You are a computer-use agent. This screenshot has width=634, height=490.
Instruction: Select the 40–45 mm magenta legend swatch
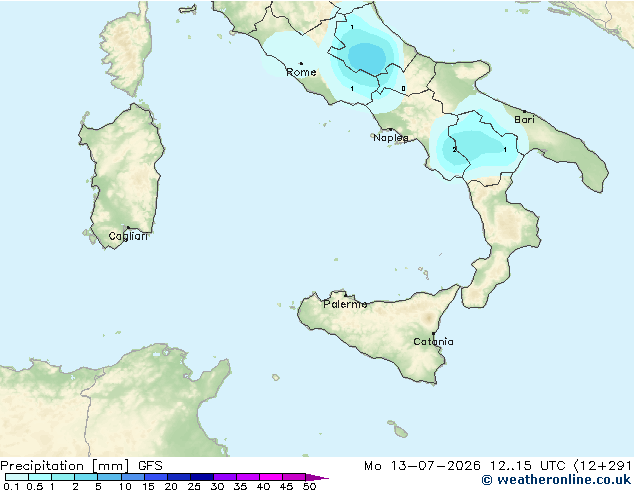pos(271,477)
